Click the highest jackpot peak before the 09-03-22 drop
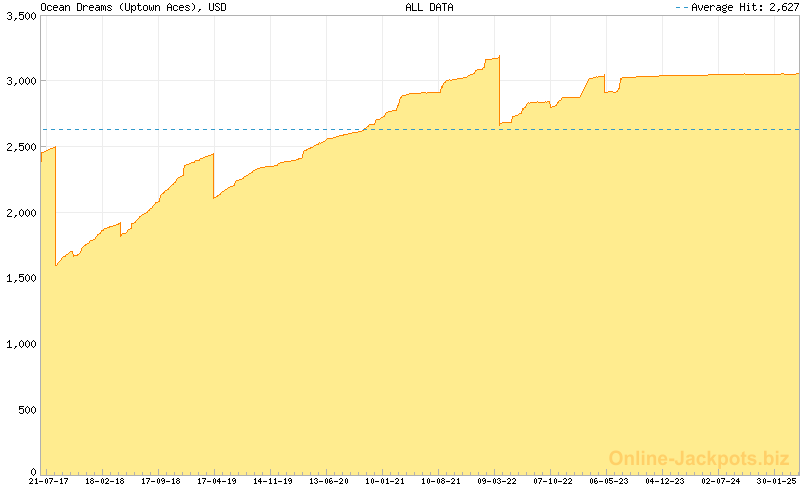This screenshot has height=490, width=800. click(x=498, y=57)
